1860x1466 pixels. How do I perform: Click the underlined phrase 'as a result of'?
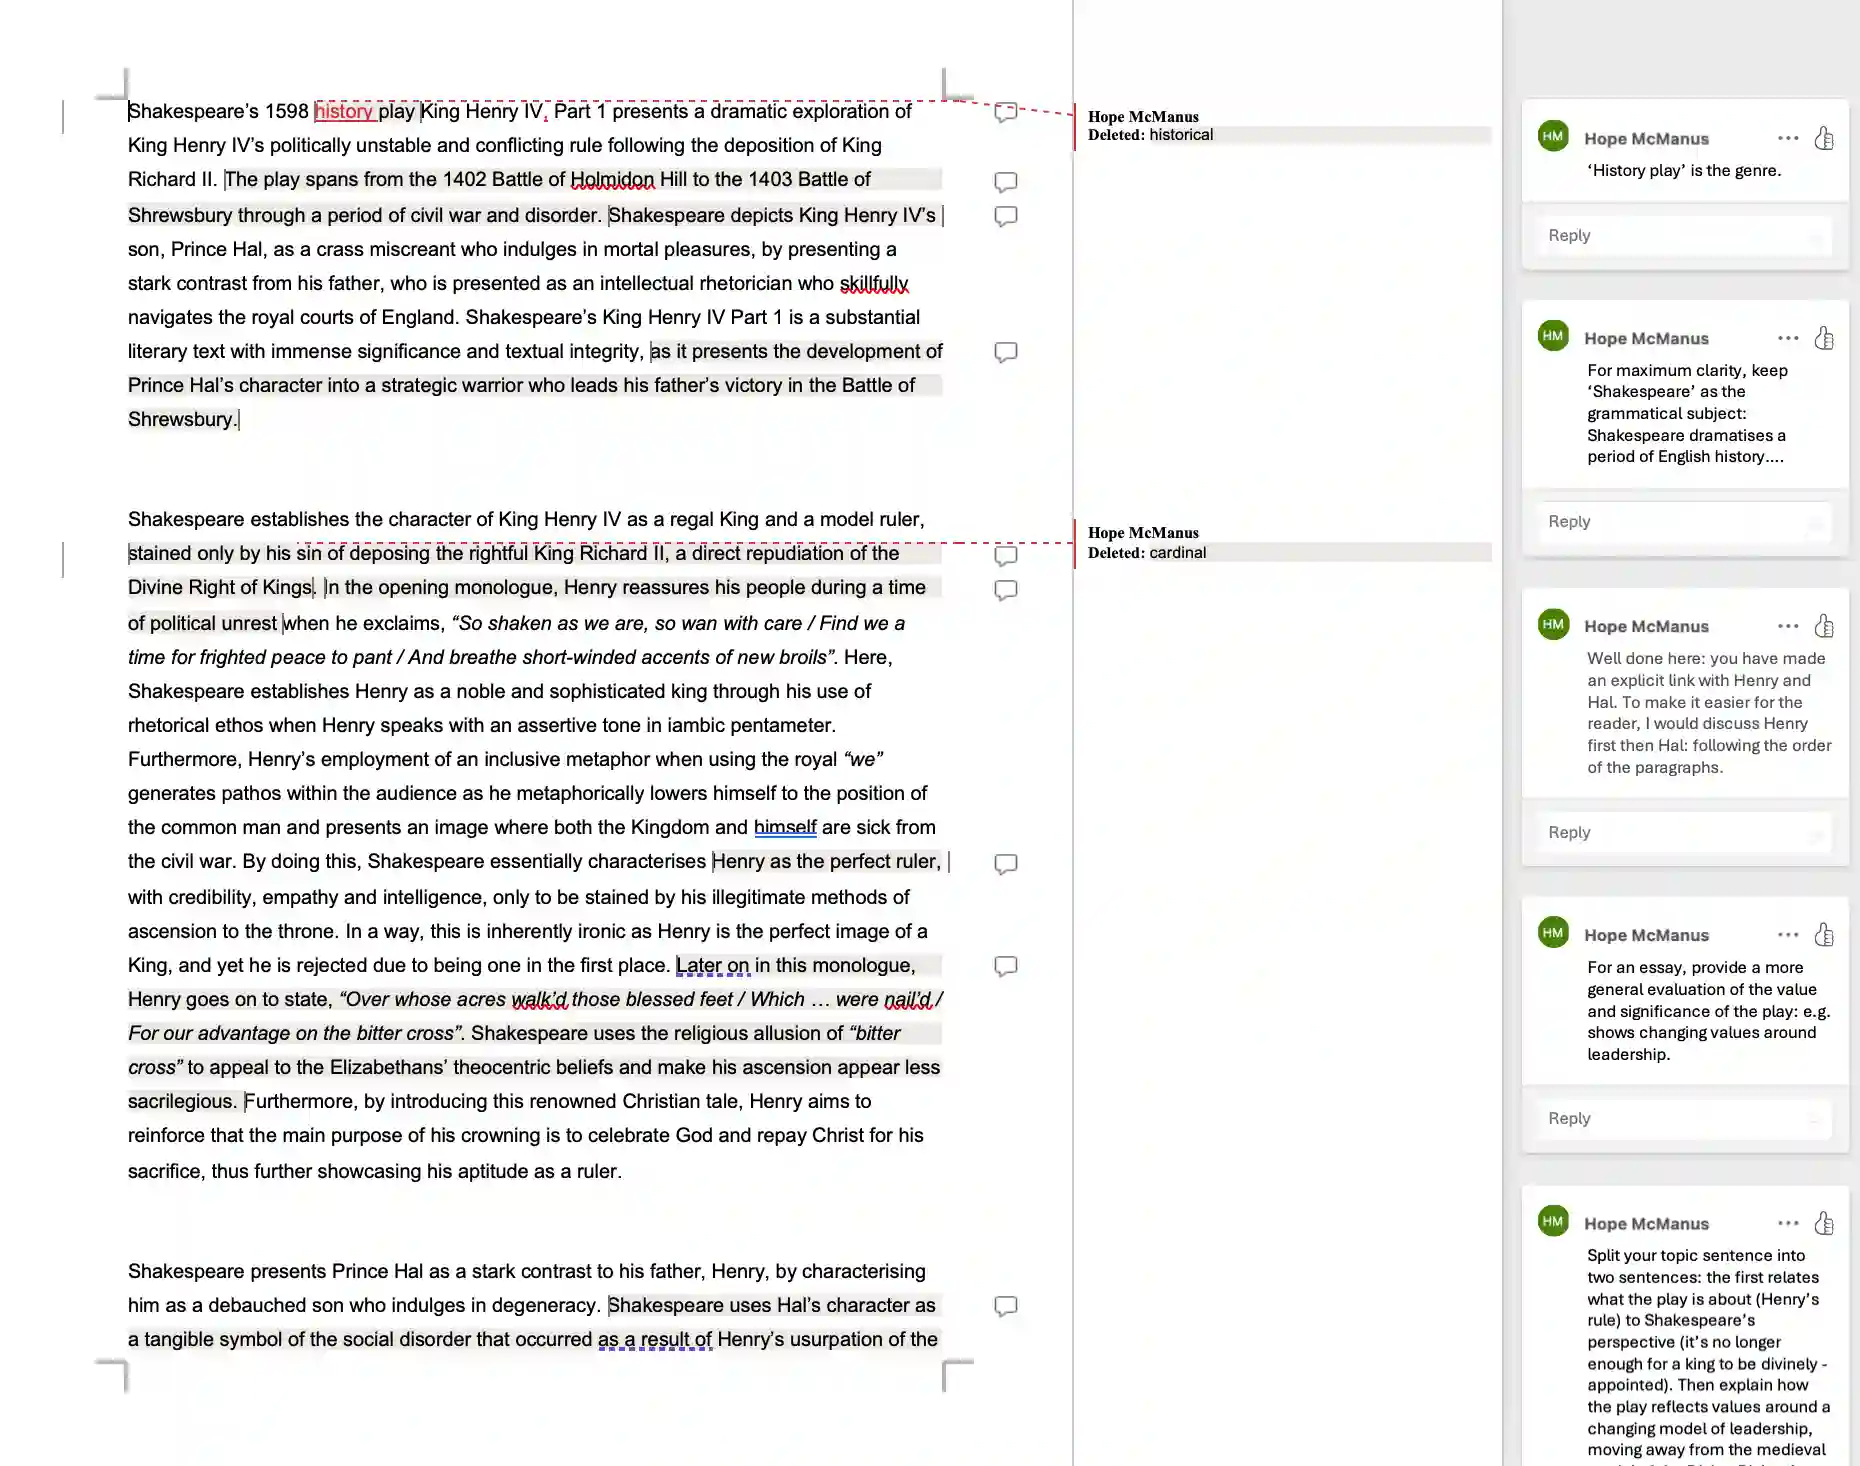pos(655,1340)
